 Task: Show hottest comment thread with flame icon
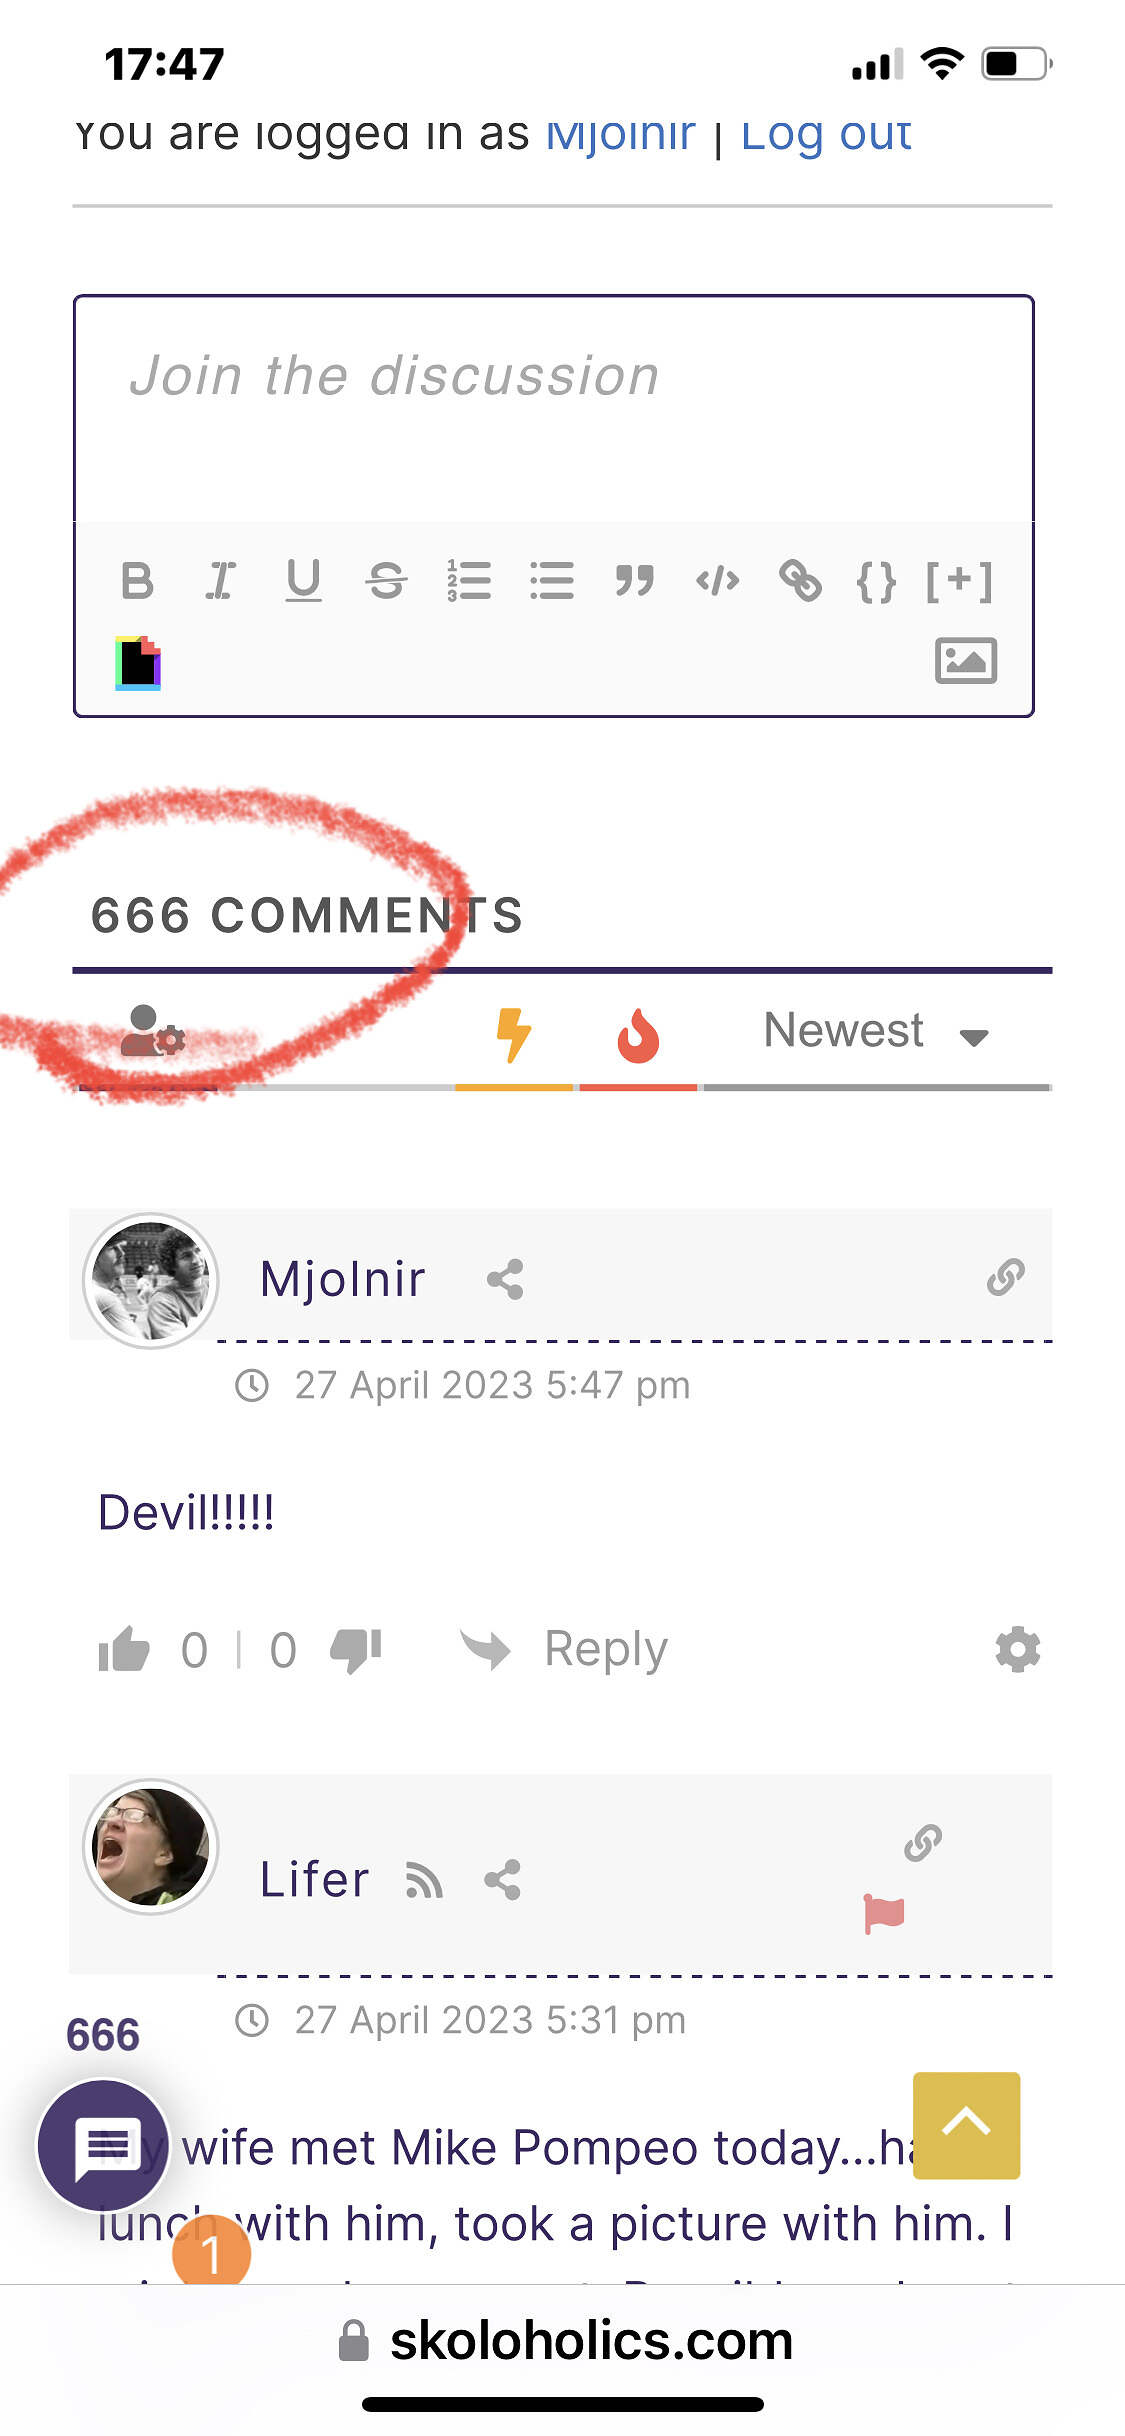point(638,1035)
